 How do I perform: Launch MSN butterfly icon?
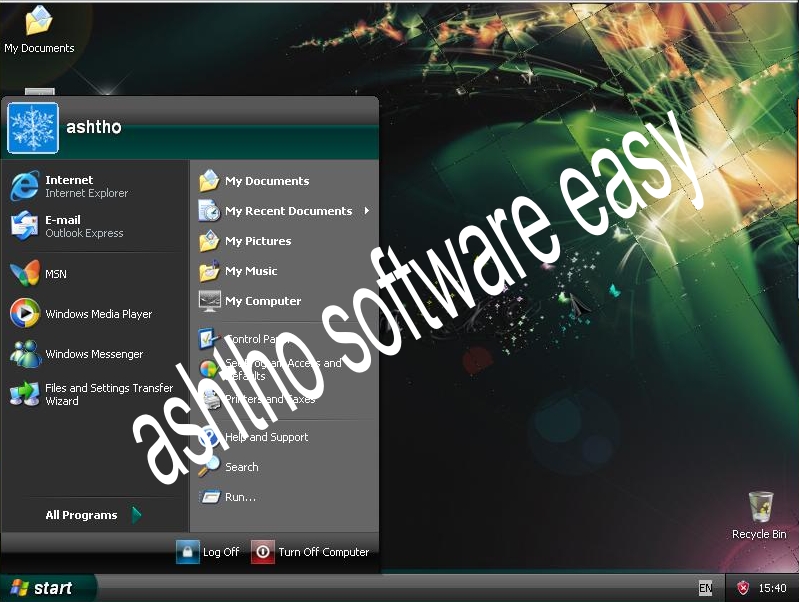click(24, 273)
